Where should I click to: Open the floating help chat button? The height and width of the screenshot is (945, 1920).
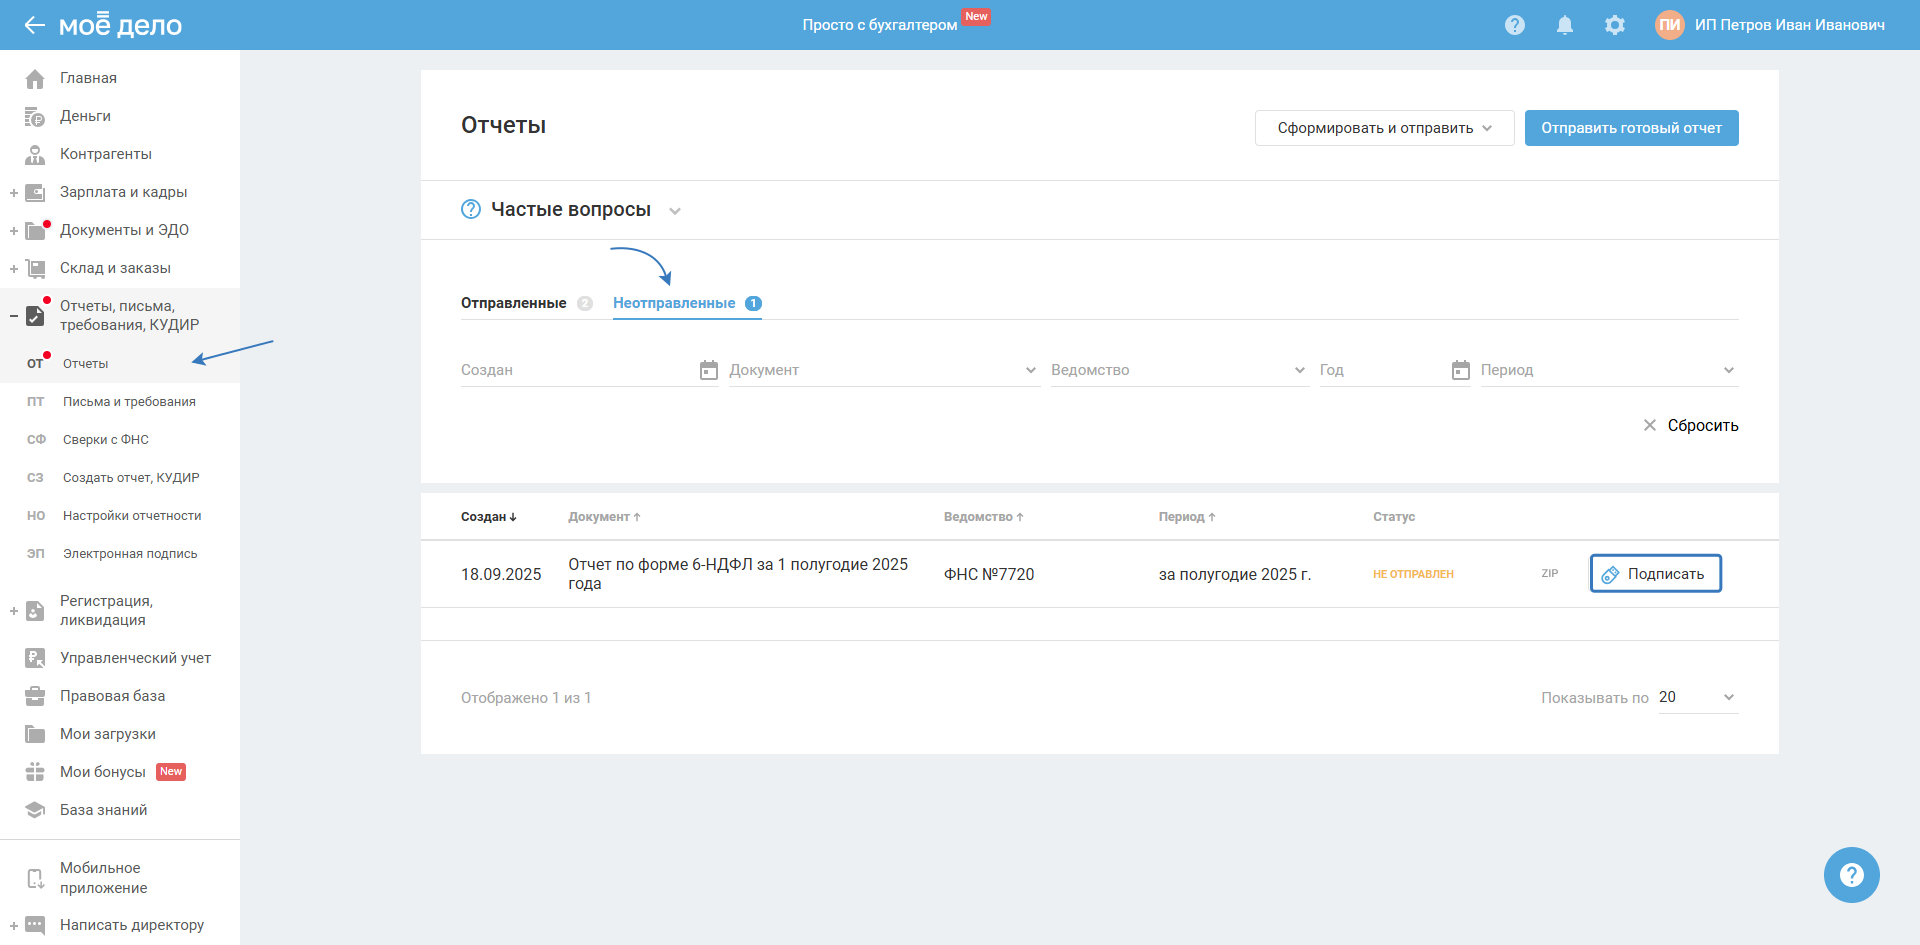click(1851, 875)
